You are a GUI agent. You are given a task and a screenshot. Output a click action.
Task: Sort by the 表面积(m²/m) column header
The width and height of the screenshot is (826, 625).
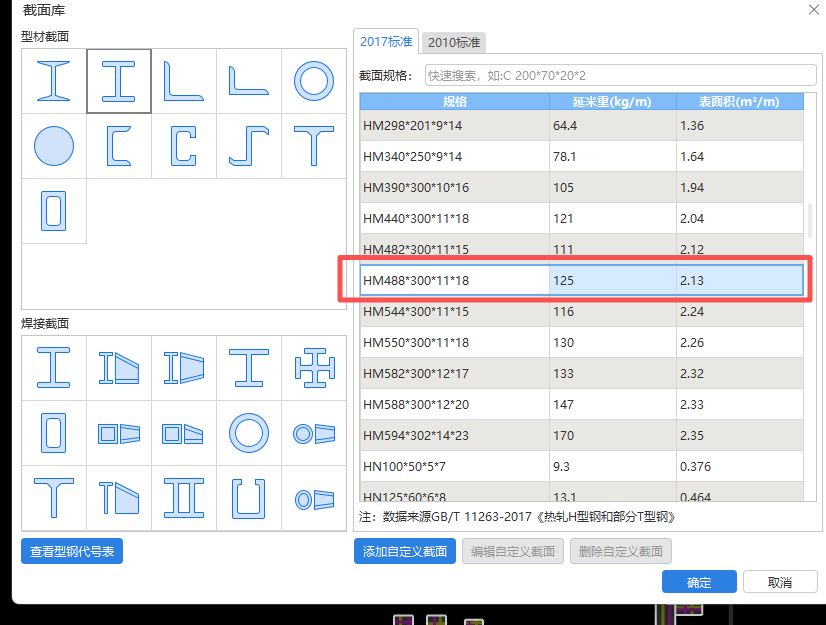coord(740,102)
